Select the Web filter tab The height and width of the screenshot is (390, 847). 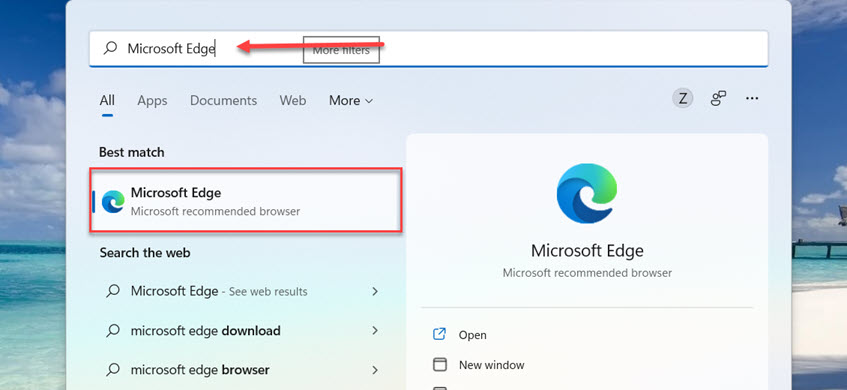click(x=293, y=100)
